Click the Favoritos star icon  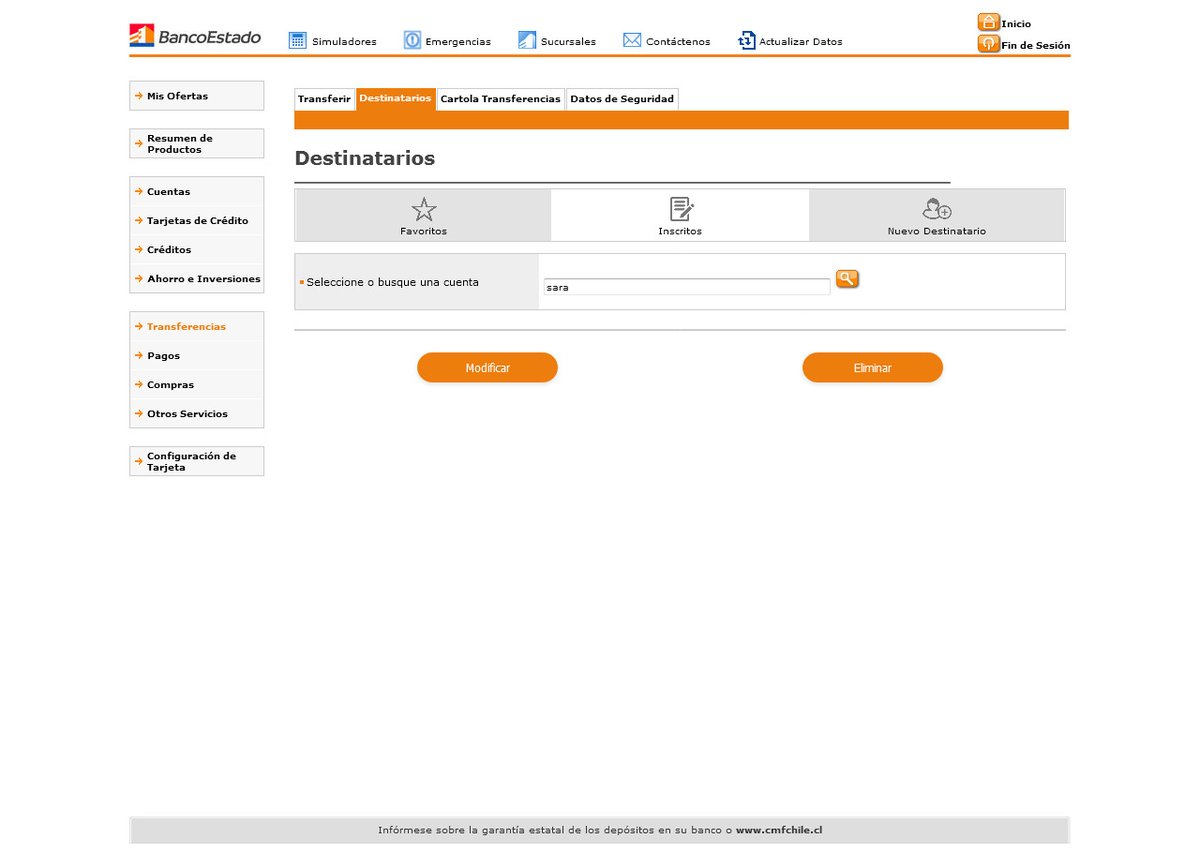[x=424, y=209]
